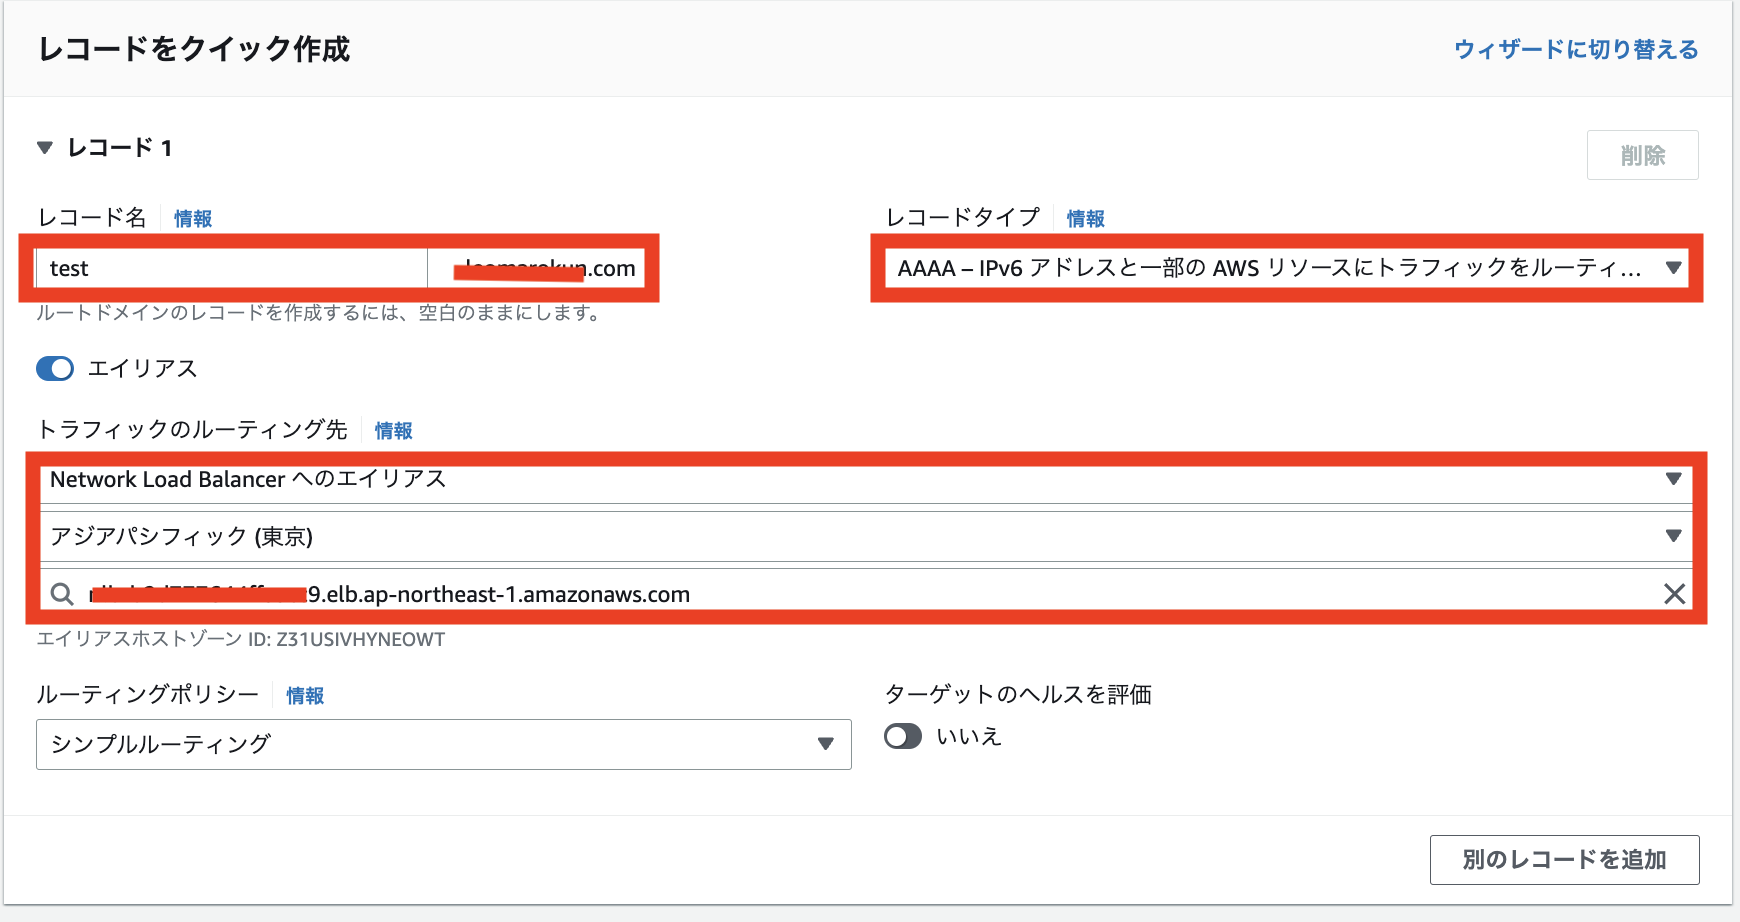Click the magnifier icon in the endpoint search box

pyautogui.click(x=60, y=594)
